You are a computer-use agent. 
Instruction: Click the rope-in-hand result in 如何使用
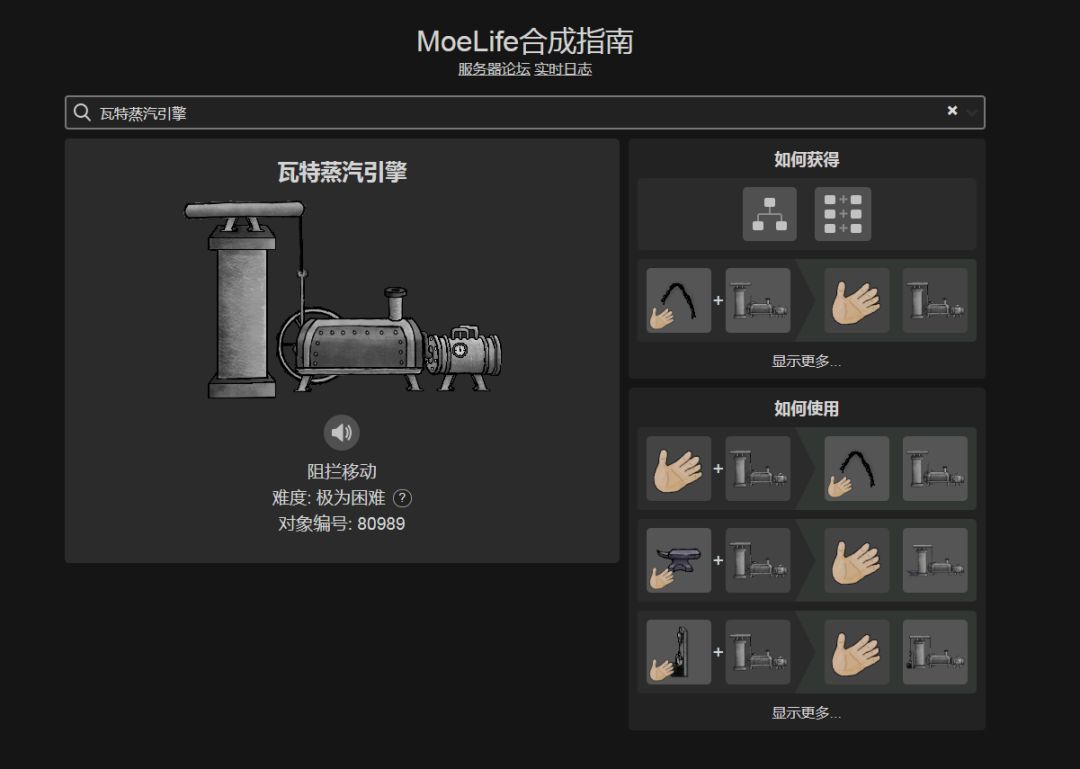(857, 469)
